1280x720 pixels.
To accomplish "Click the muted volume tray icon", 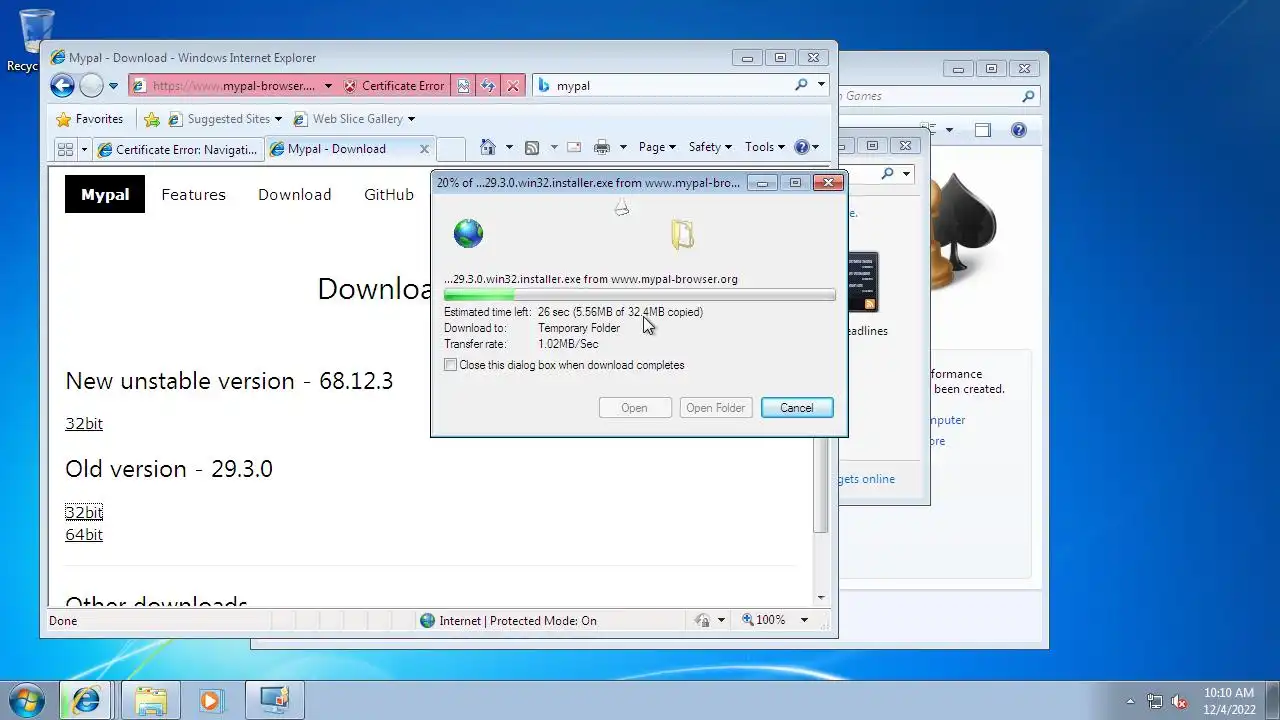I will pyautogui.click(x=1179, y=701).
